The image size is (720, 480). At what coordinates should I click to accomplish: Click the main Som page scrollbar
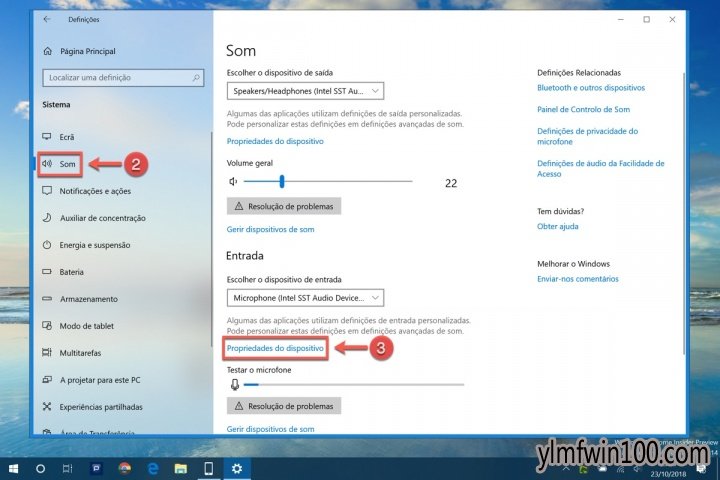coord(684,214)
